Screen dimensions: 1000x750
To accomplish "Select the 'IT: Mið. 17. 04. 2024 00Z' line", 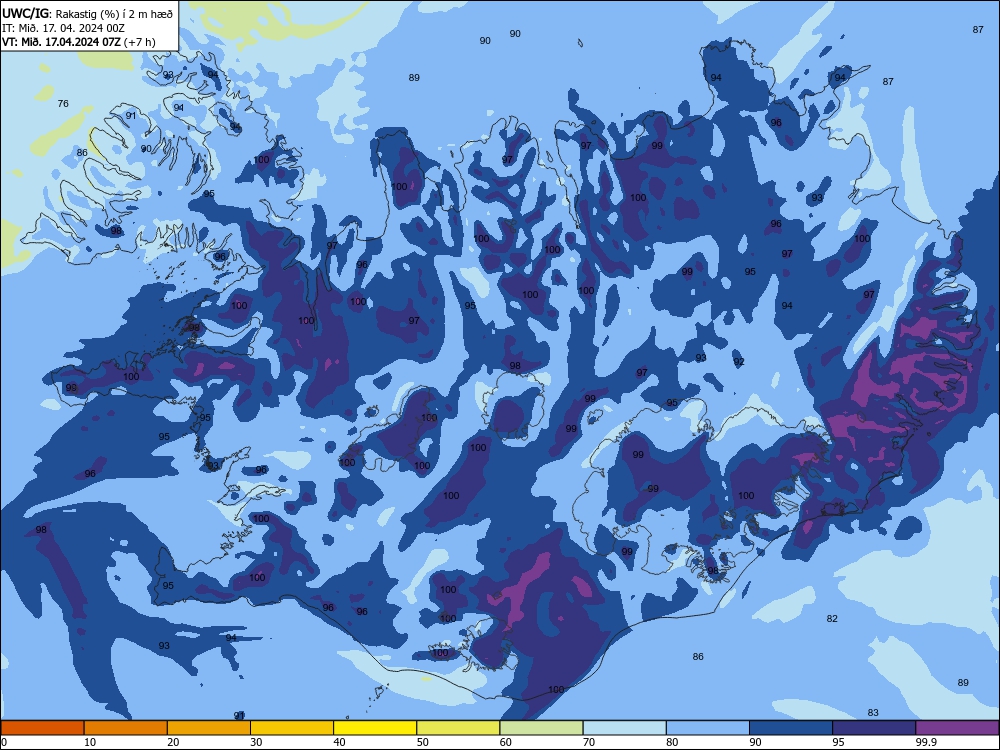I will (63, 28).
